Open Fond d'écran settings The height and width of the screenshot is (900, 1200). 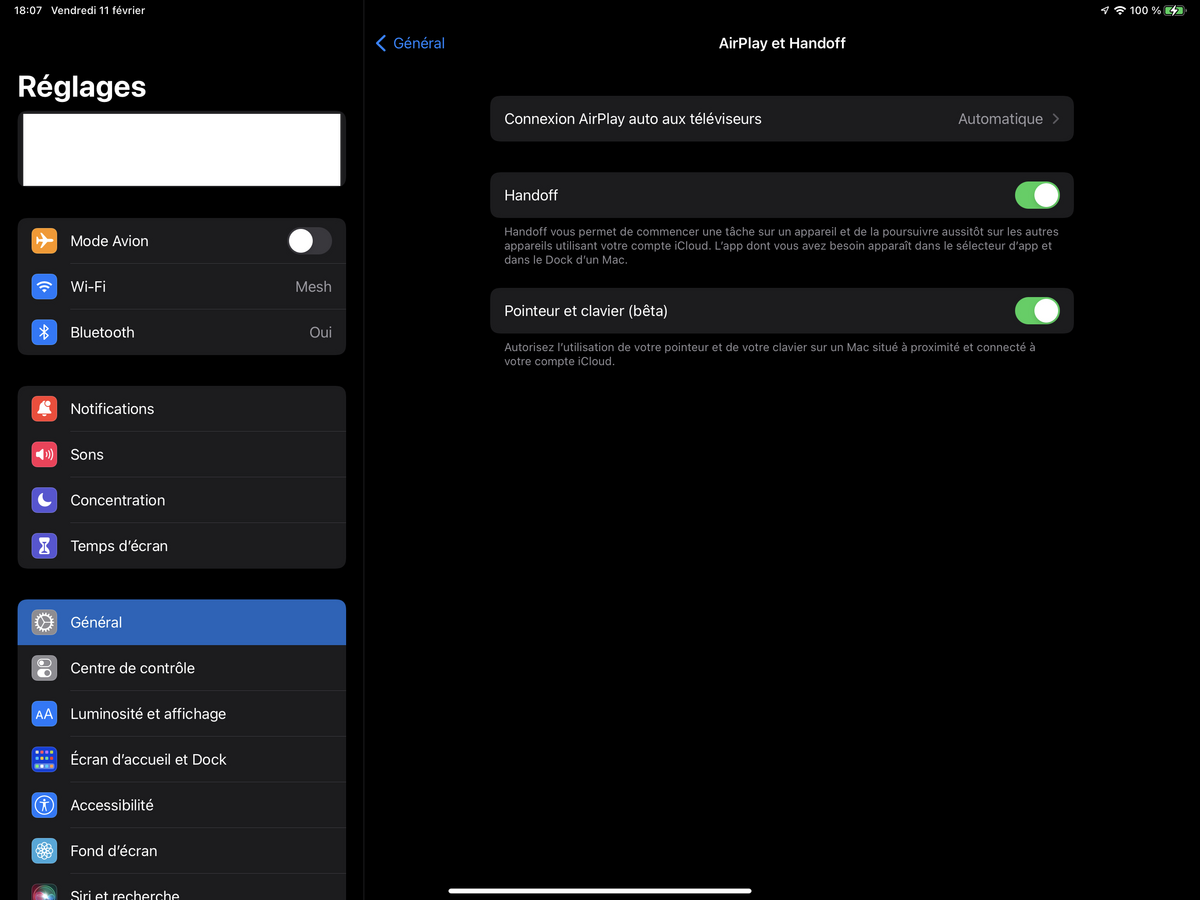[182, 851]
